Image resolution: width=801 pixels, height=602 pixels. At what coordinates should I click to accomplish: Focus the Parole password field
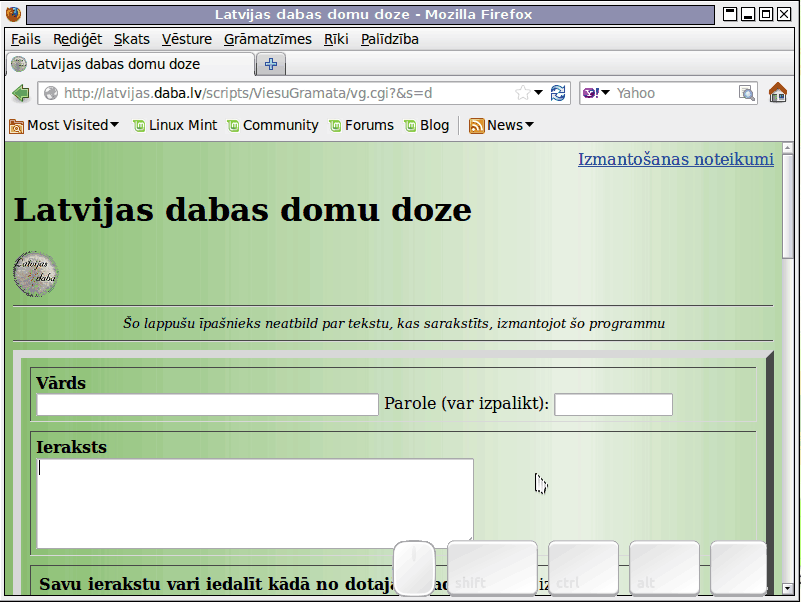[x=614, y=405]
